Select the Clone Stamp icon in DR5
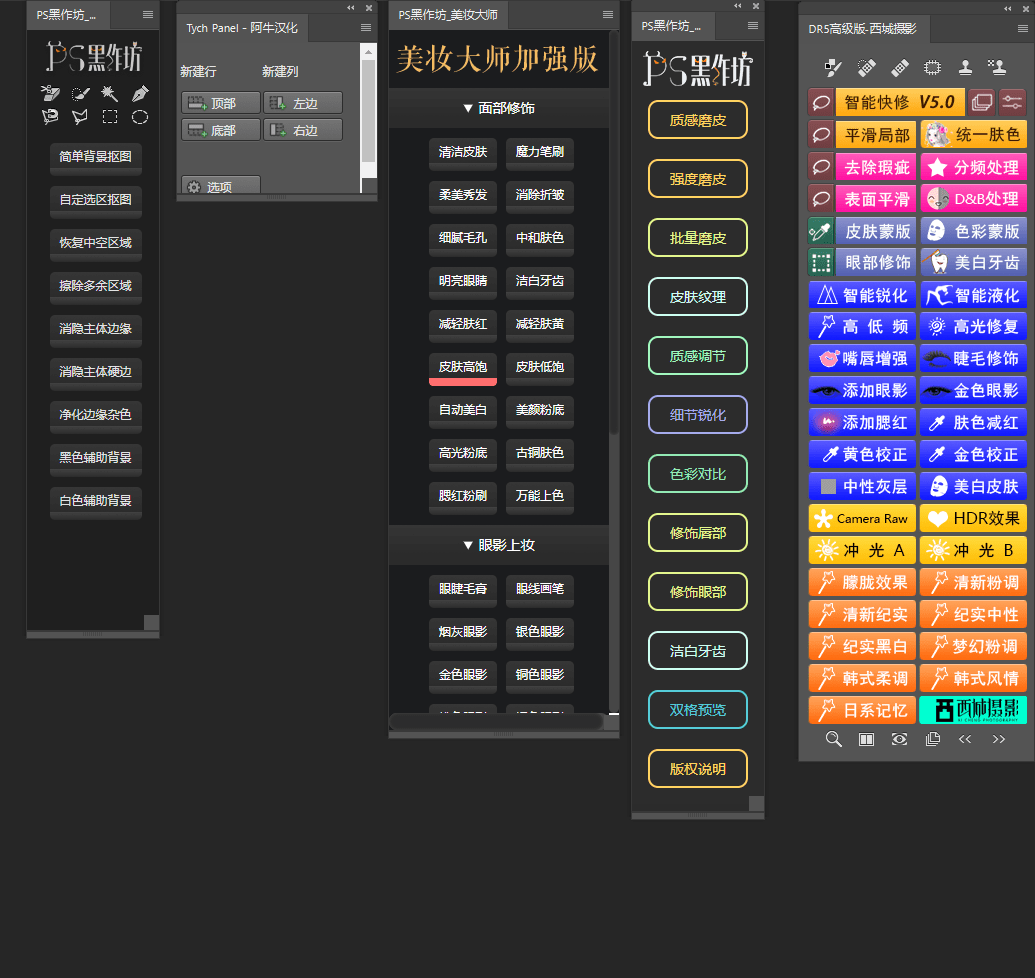Image resolution: width=1035 pixels, height=978 pixels. (965, 68)
